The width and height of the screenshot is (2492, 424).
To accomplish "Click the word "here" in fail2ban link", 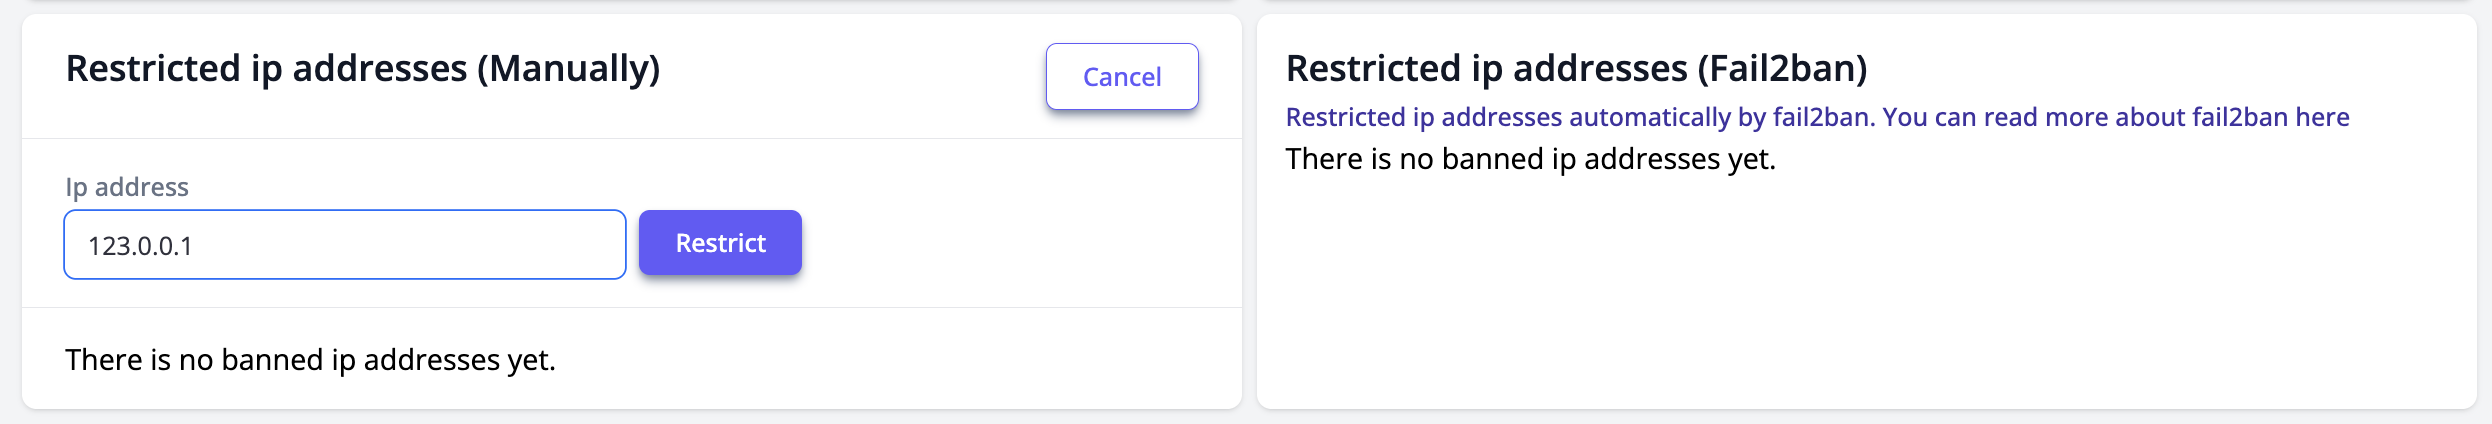I will [x=2322, y=117].
